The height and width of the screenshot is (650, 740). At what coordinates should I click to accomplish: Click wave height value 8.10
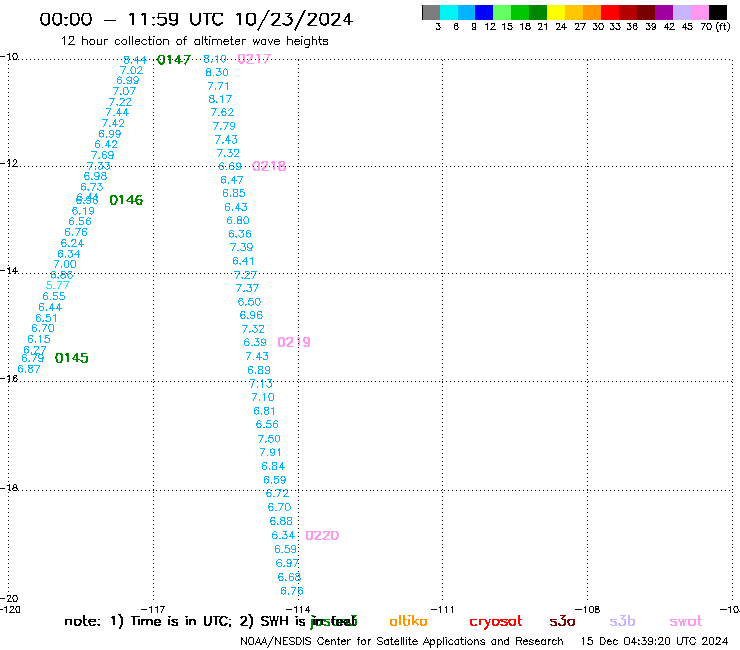pos(215,59)
